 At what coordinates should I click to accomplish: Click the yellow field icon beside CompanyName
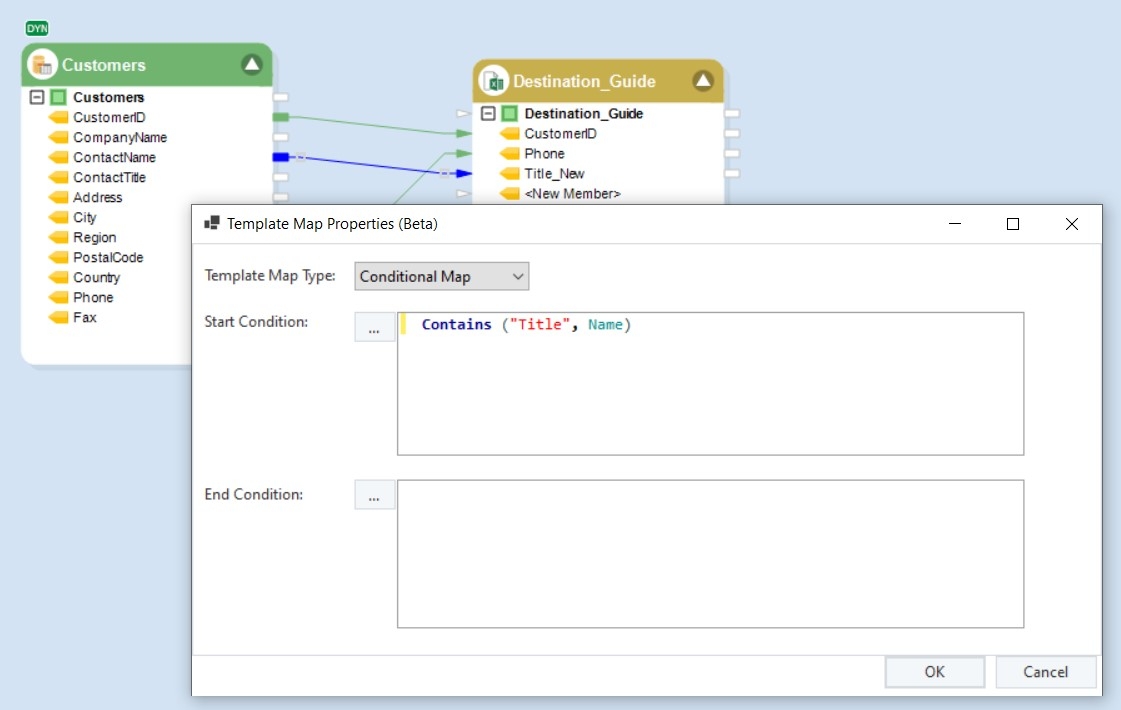click(x=58, y=137)
